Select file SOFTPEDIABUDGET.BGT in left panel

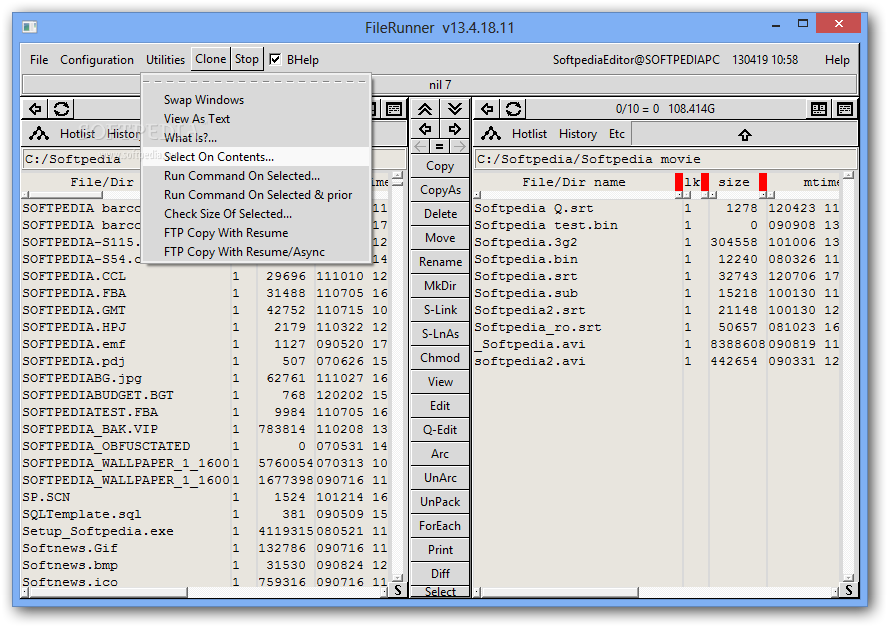click(x=99, y=395)
